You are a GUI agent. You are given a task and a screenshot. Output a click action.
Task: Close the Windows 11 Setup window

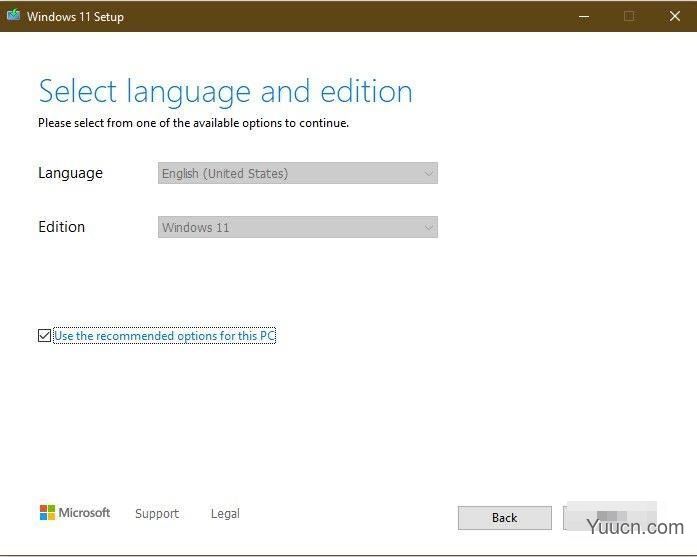pyautogui.click(x=674, y=16)
